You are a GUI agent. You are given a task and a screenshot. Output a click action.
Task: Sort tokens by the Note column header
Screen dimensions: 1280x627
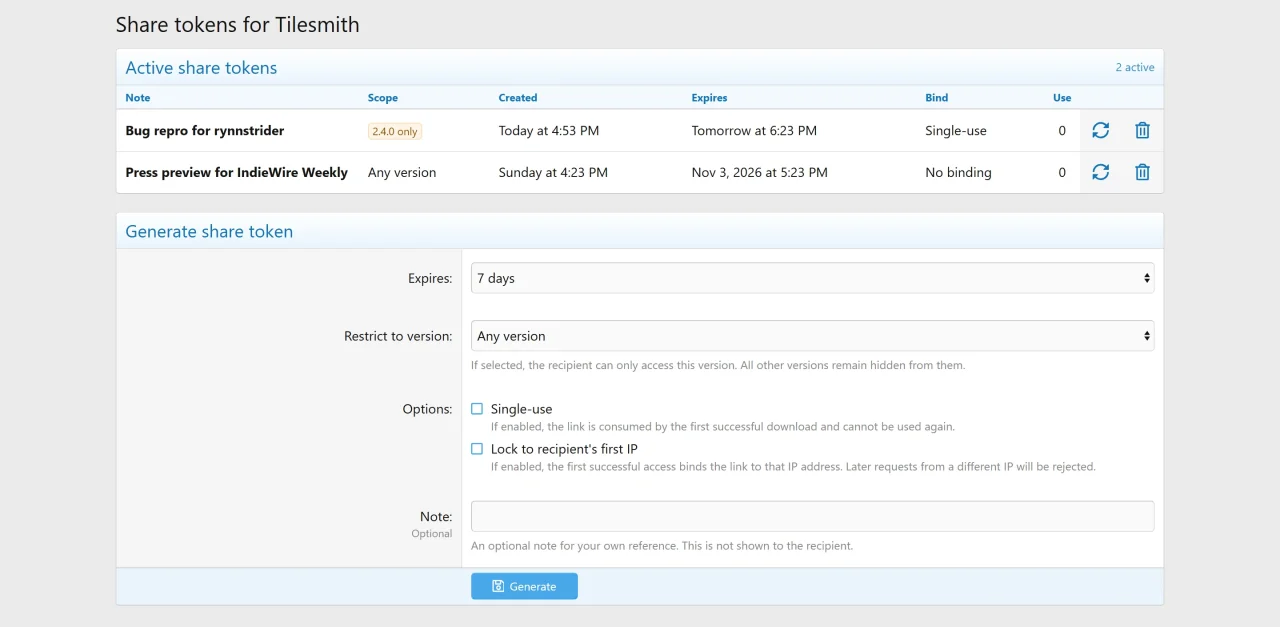click(138, 98)
